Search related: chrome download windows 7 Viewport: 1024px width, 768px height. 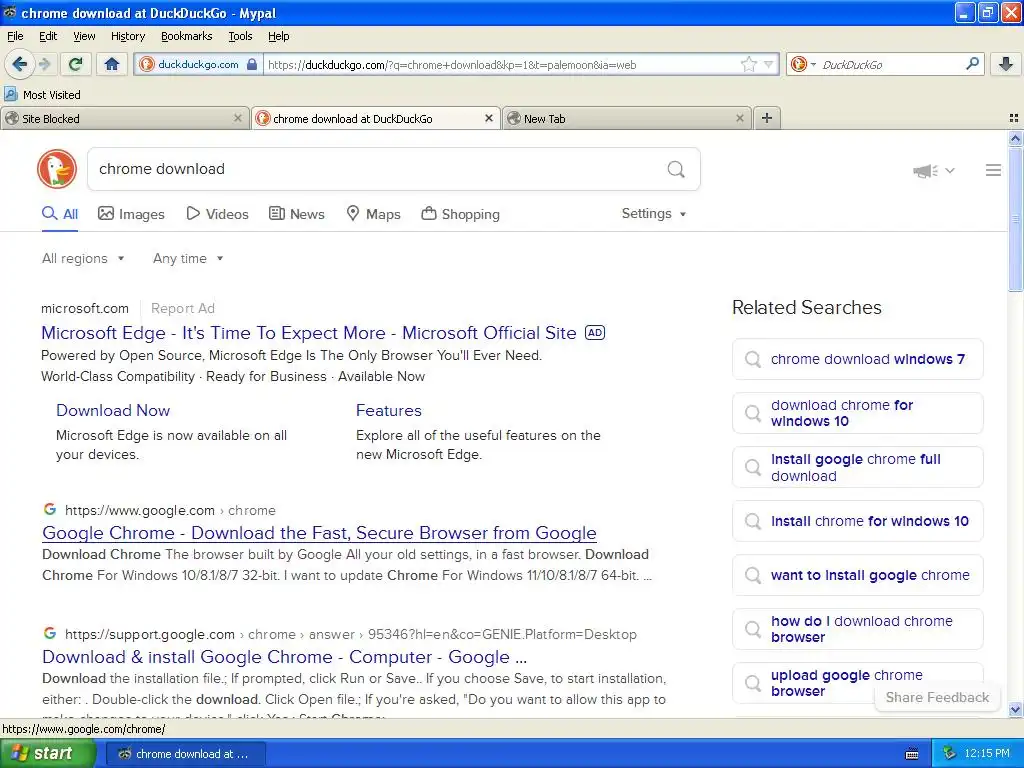(857, 359)
